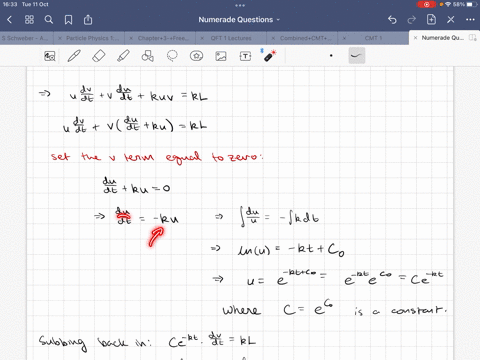Close the QFT 1 Lectures tab
This screenshot has height=360, width=480.
click(202, 38)
